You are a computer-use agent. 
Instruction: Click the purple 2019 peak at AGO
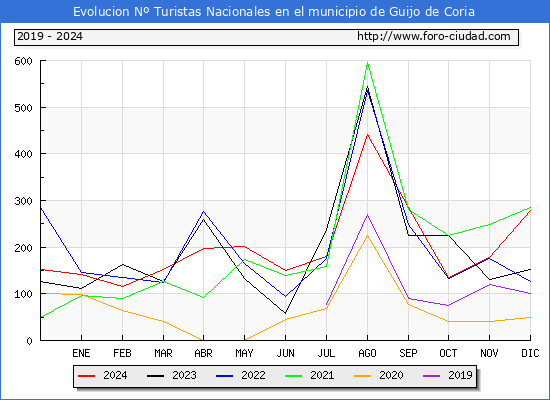point(367,214)
